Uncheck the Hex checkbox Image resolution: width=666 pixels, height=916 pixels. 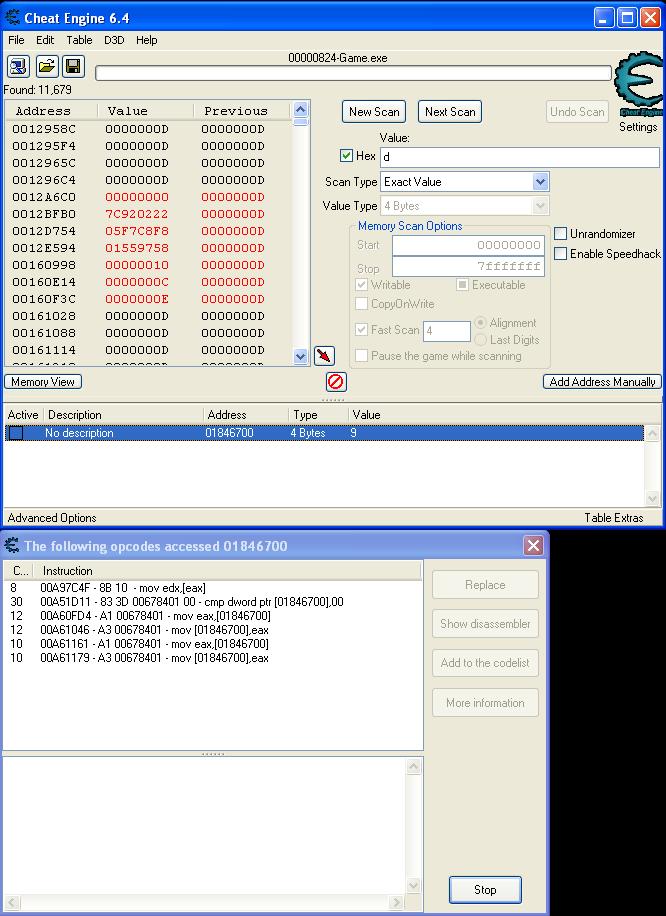pyautogui.click(x=347, y=156)
